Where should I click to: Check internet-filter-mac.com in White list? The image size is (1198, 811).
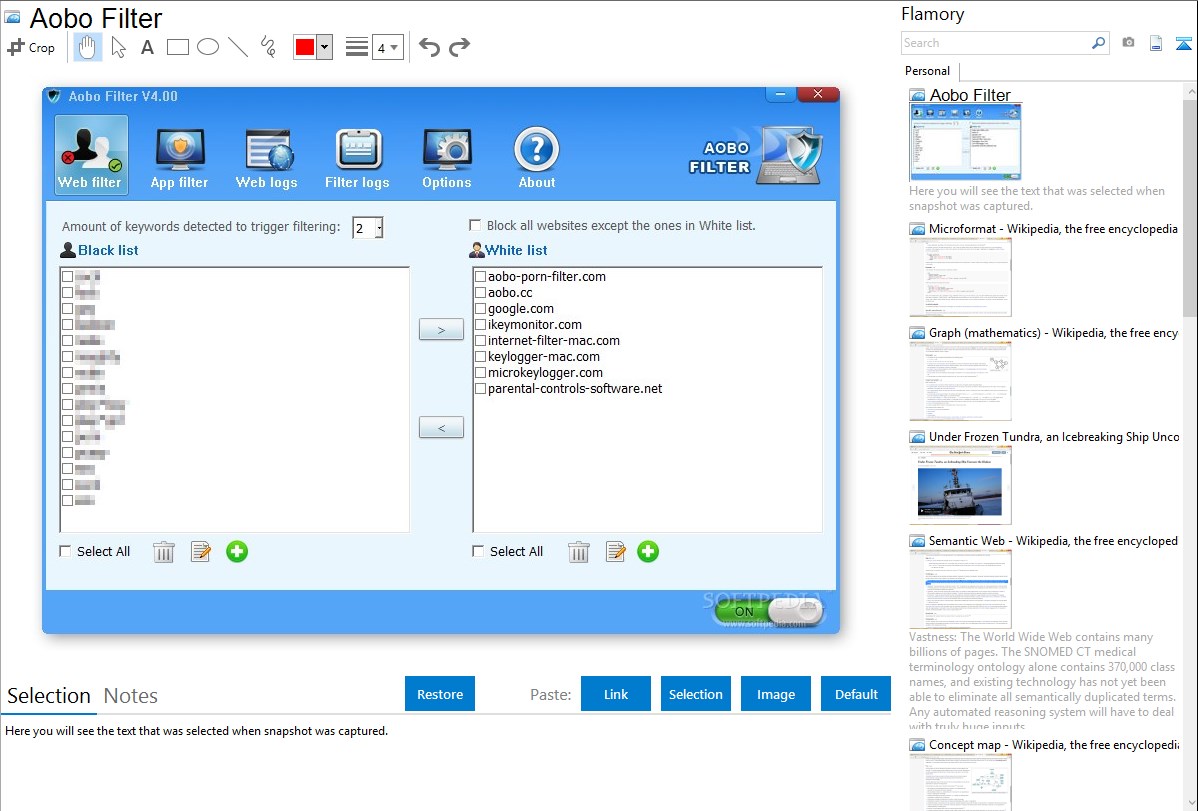click(481, 341)
